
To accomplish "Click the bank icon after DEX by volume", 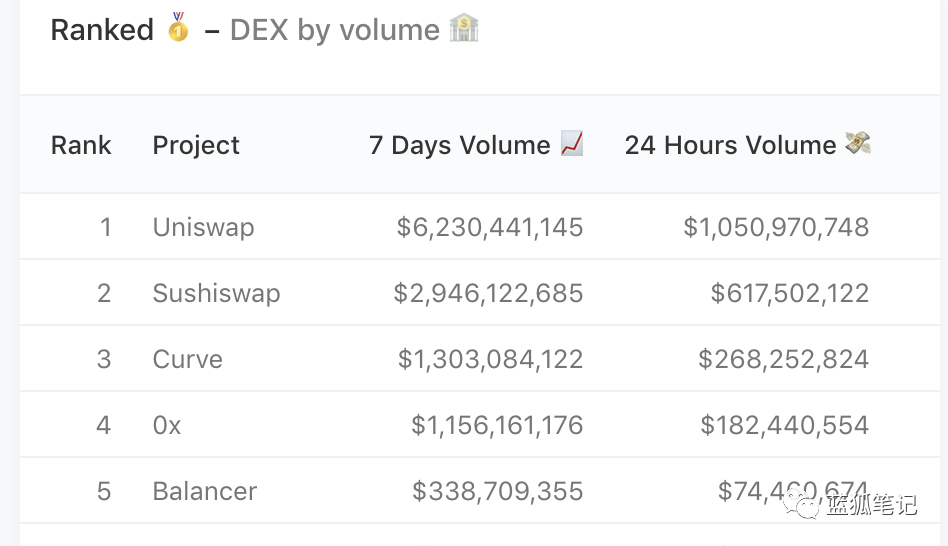I will tap(464, 27).
